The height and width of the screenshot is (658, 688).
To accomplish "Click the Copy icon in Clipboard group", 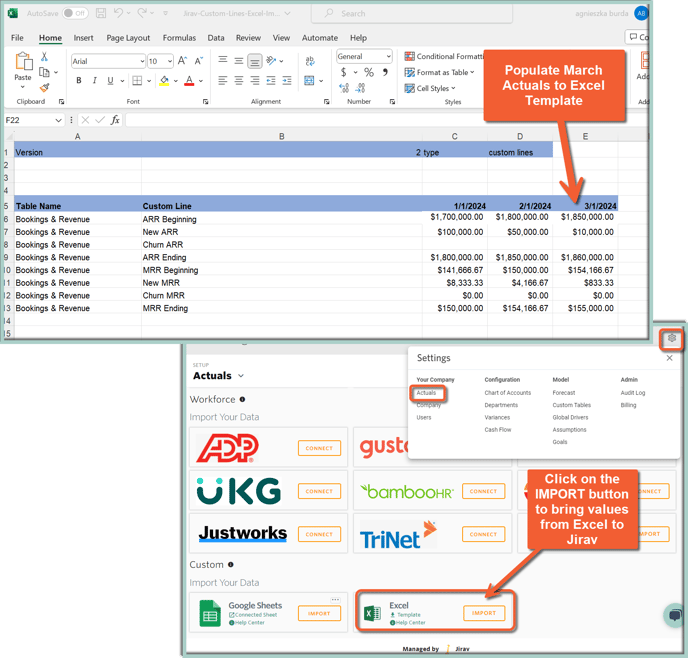I will pyautogui.click(x=44, y=72).
